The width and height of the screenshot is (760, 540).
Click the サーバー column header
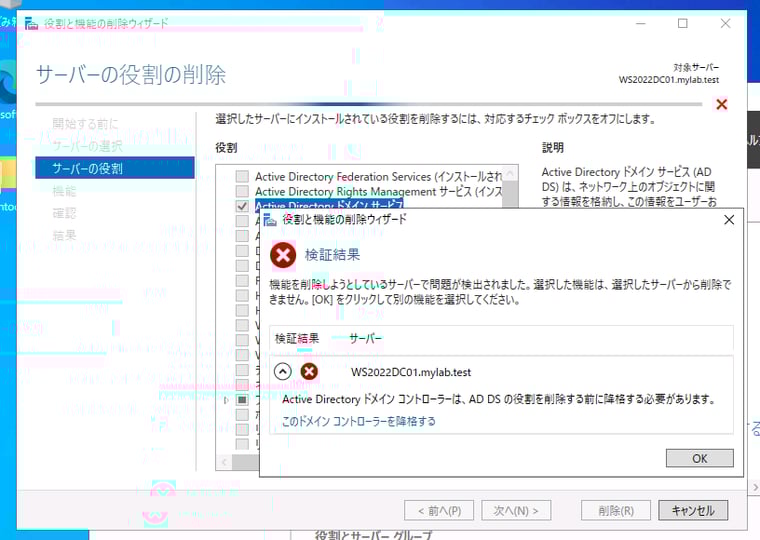click(x=365, y=338)
